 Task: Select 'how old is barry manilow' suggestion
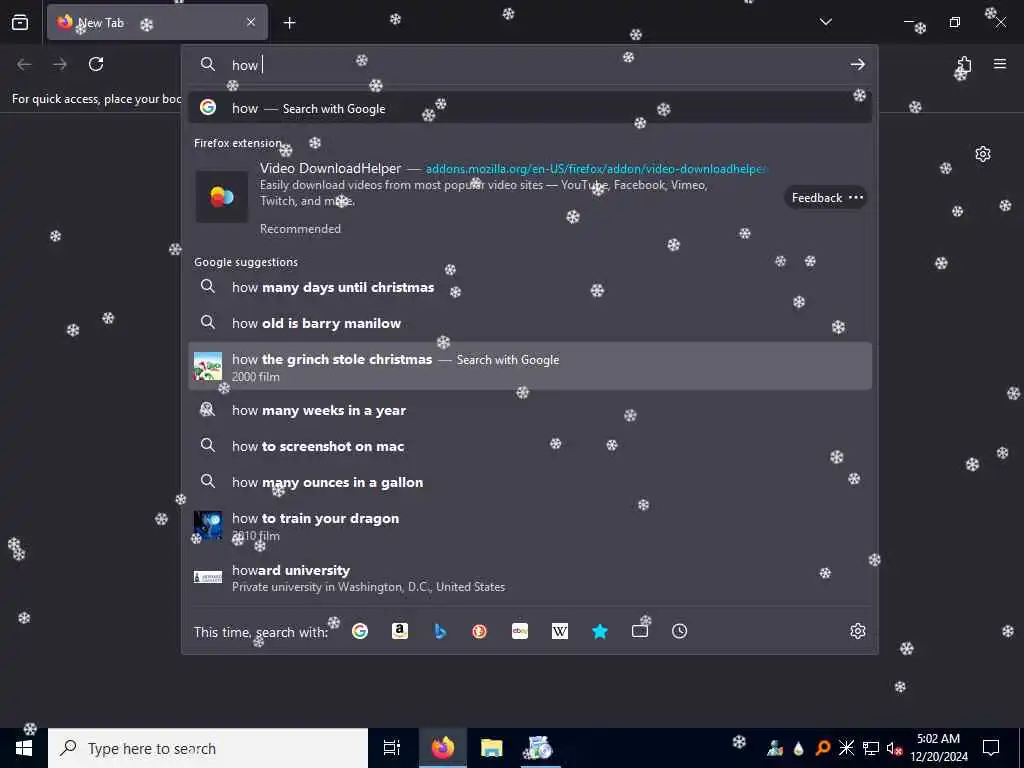530,323
